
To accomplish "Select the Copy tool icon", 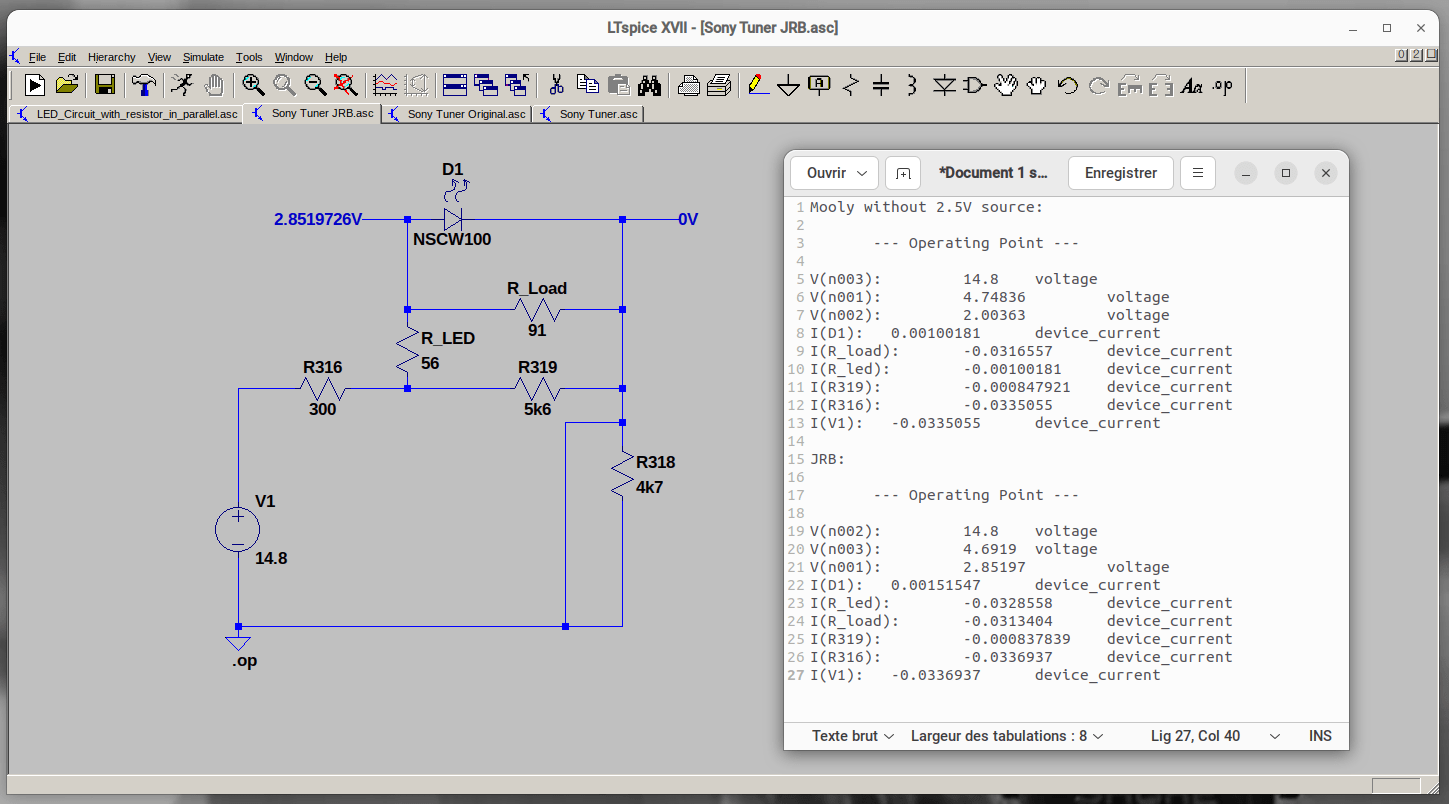I will pyautogui.click(x=588, y=85).
